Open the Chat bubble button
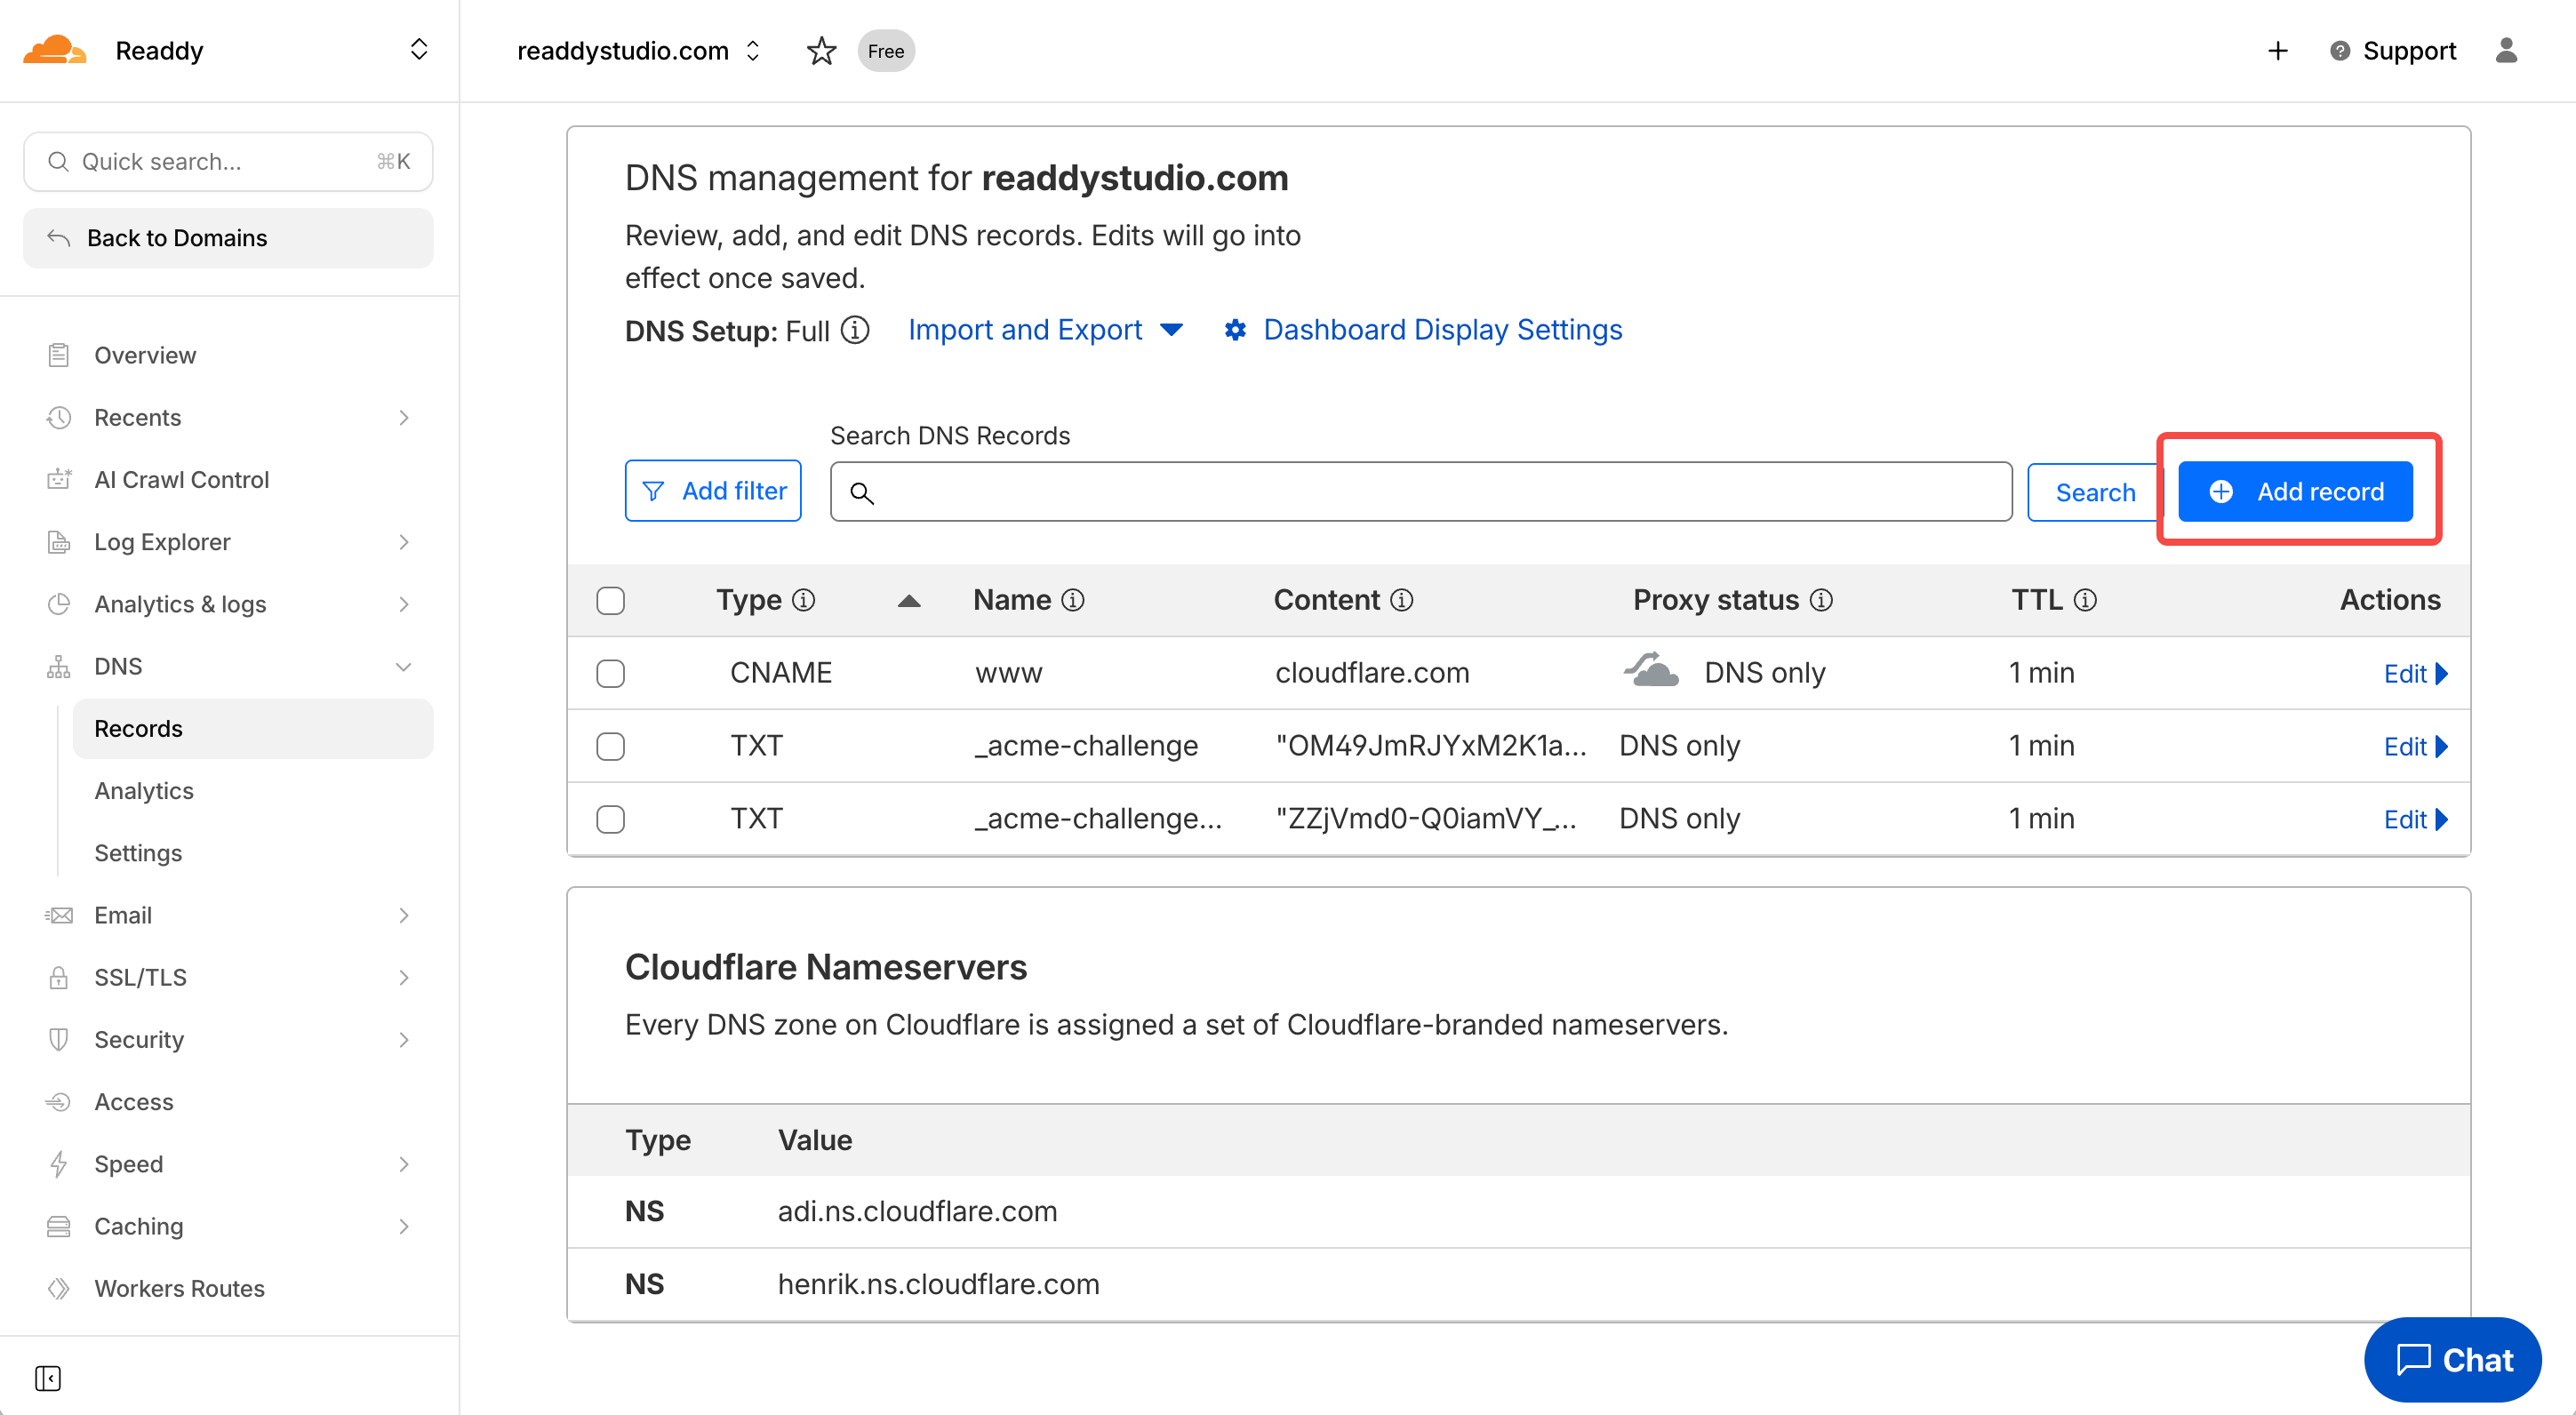 point(2453,1359)
